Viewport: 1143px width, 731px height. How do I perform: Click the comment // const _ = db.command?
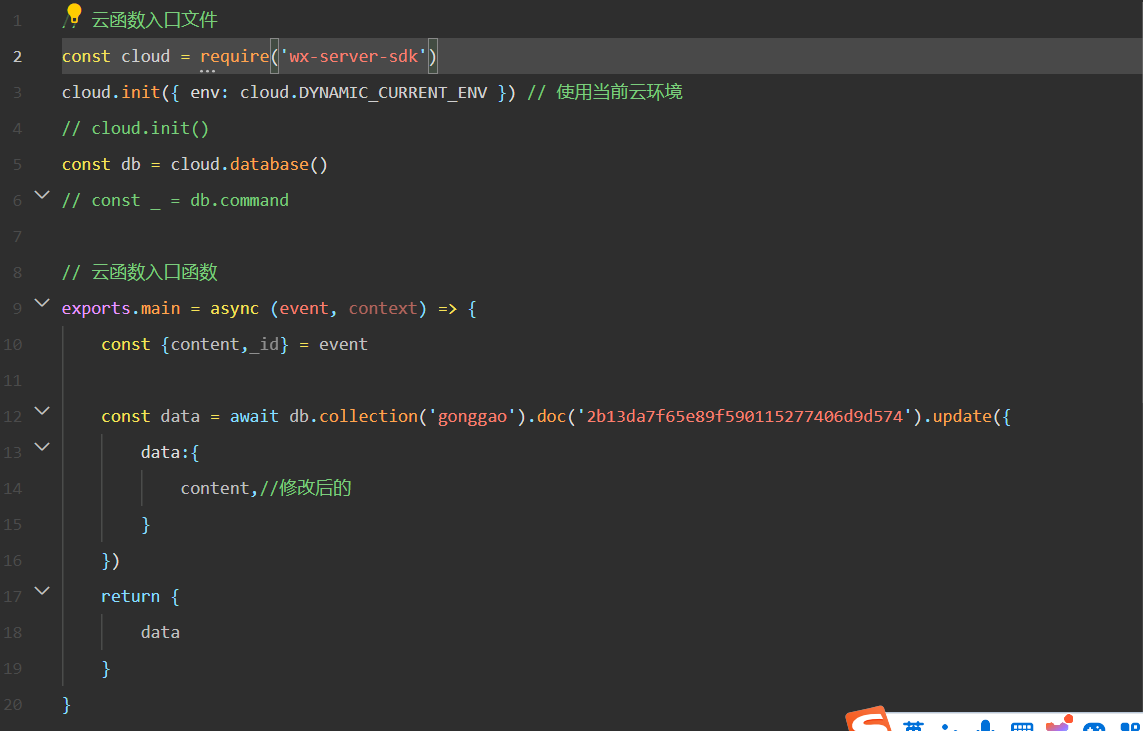[176, 200]
